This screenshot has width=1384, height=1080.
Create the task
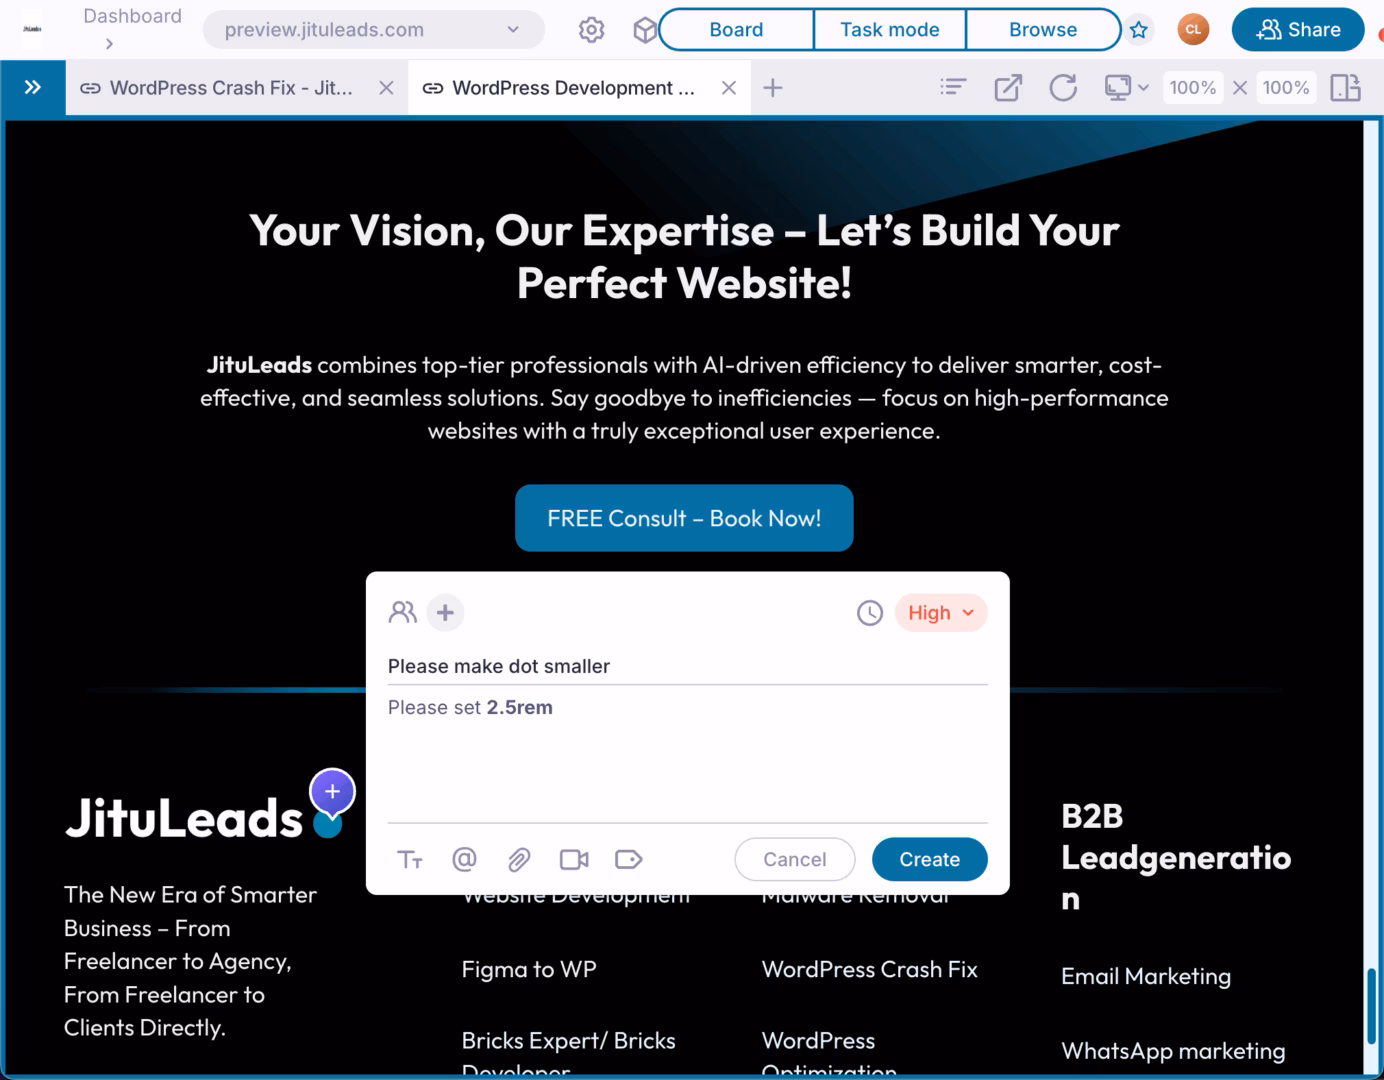click(929, 859)
